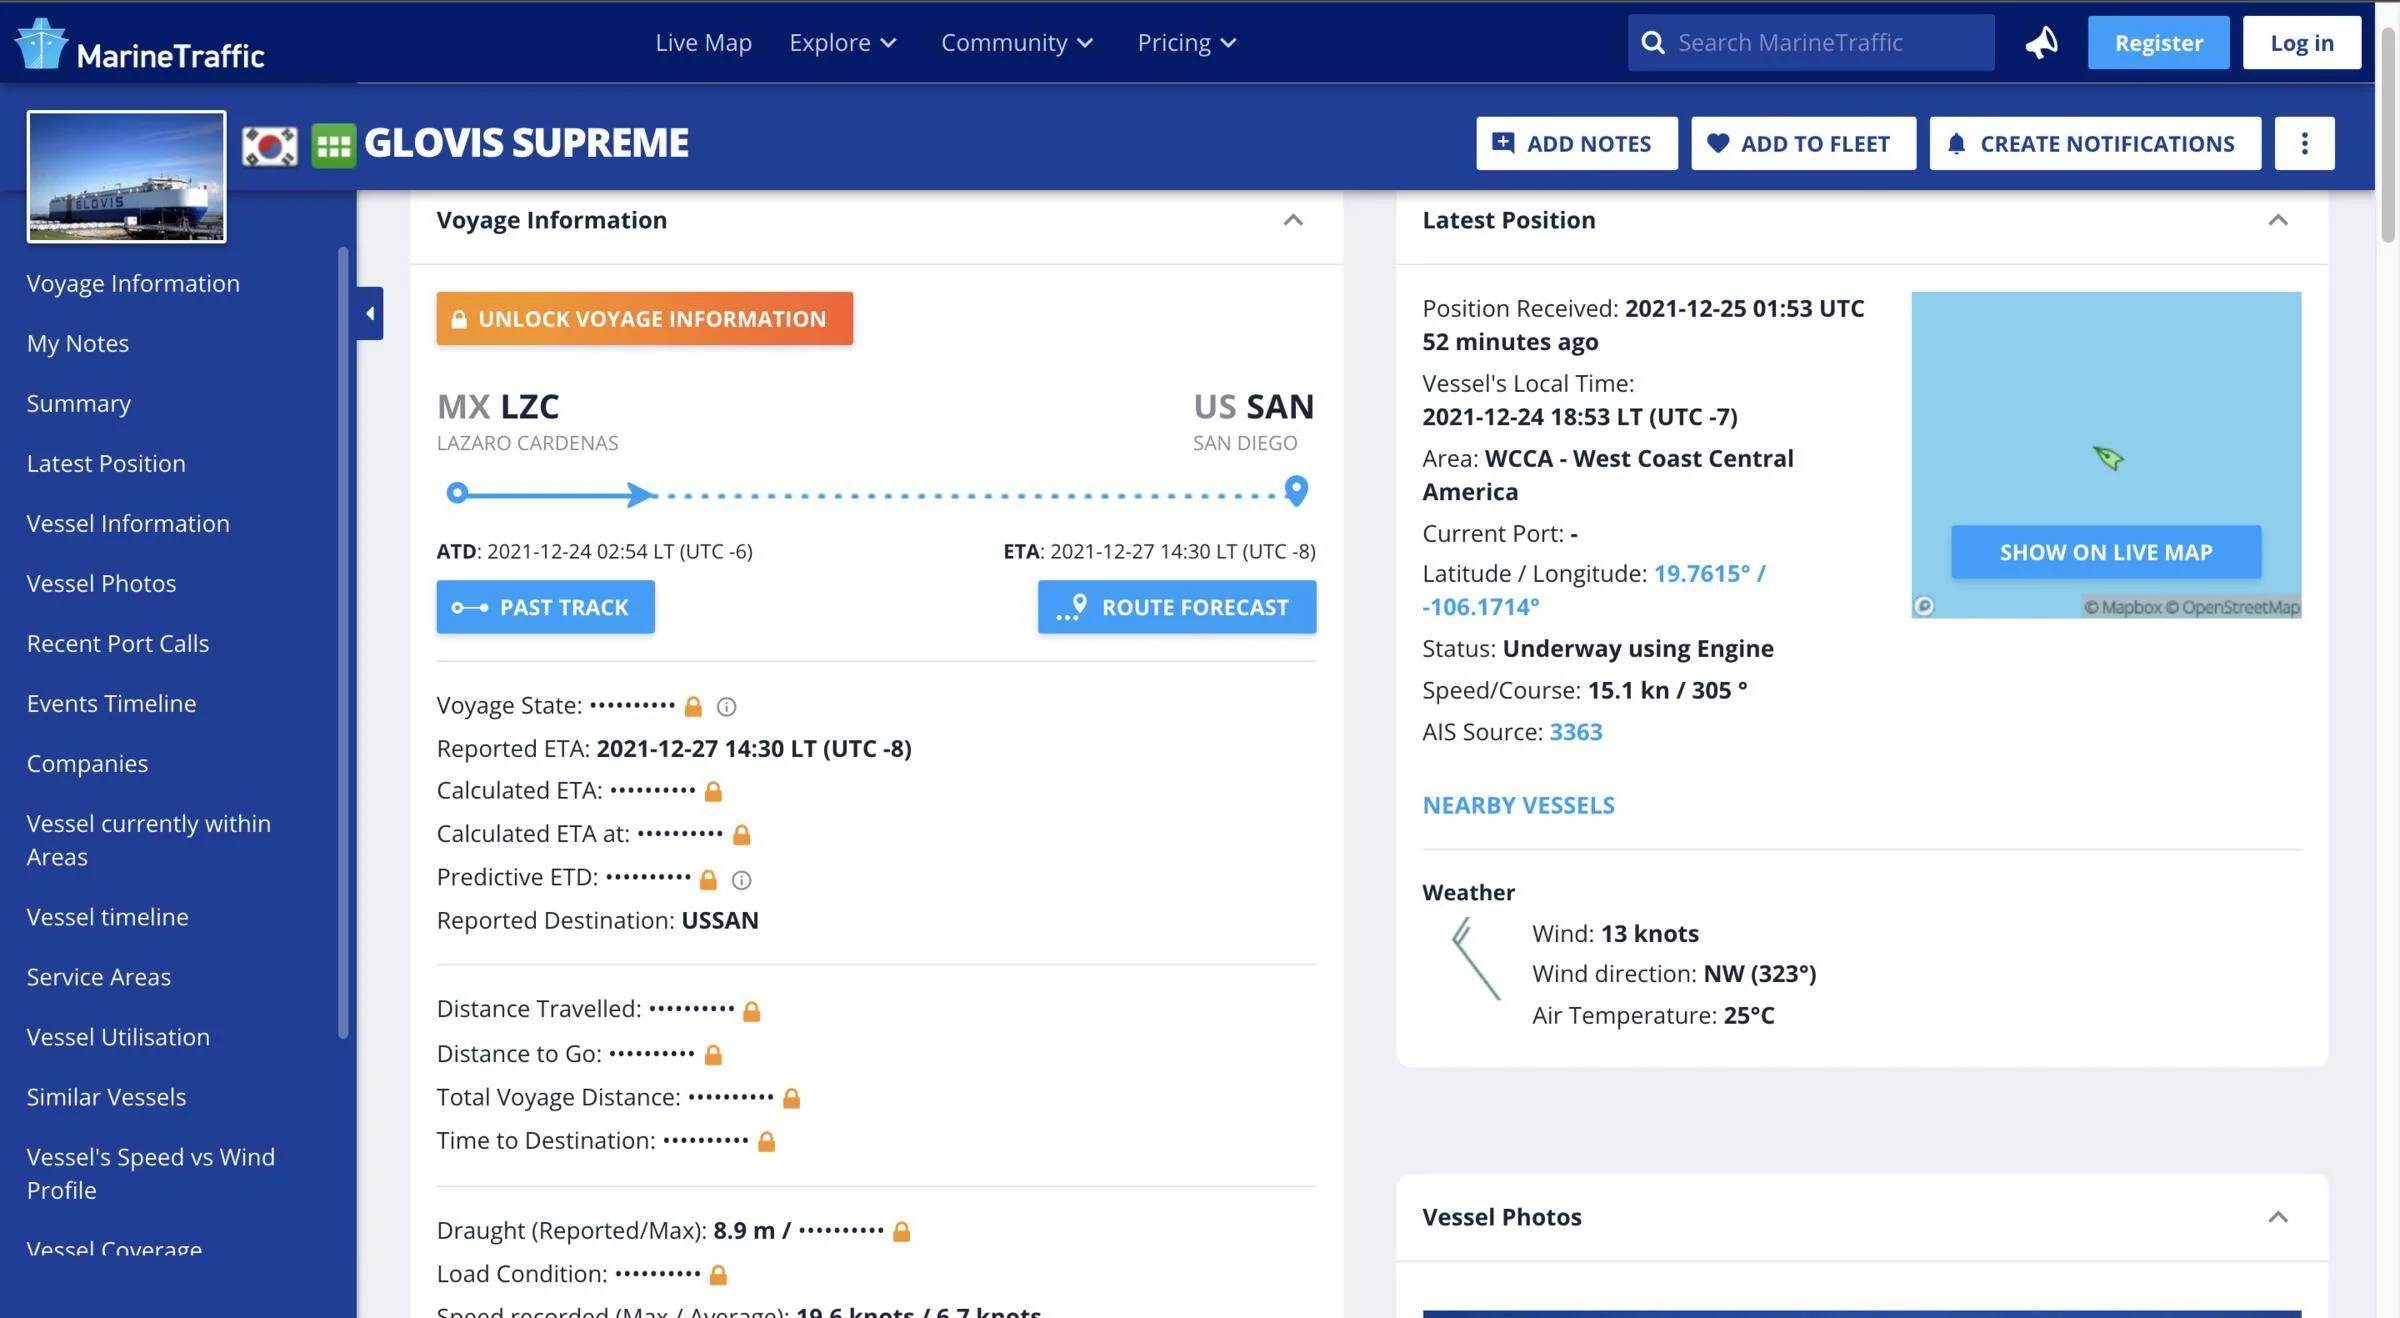
Task: Click the MarineTraffic ship logo
Action: pyautogui.click(x=42, y=43)
